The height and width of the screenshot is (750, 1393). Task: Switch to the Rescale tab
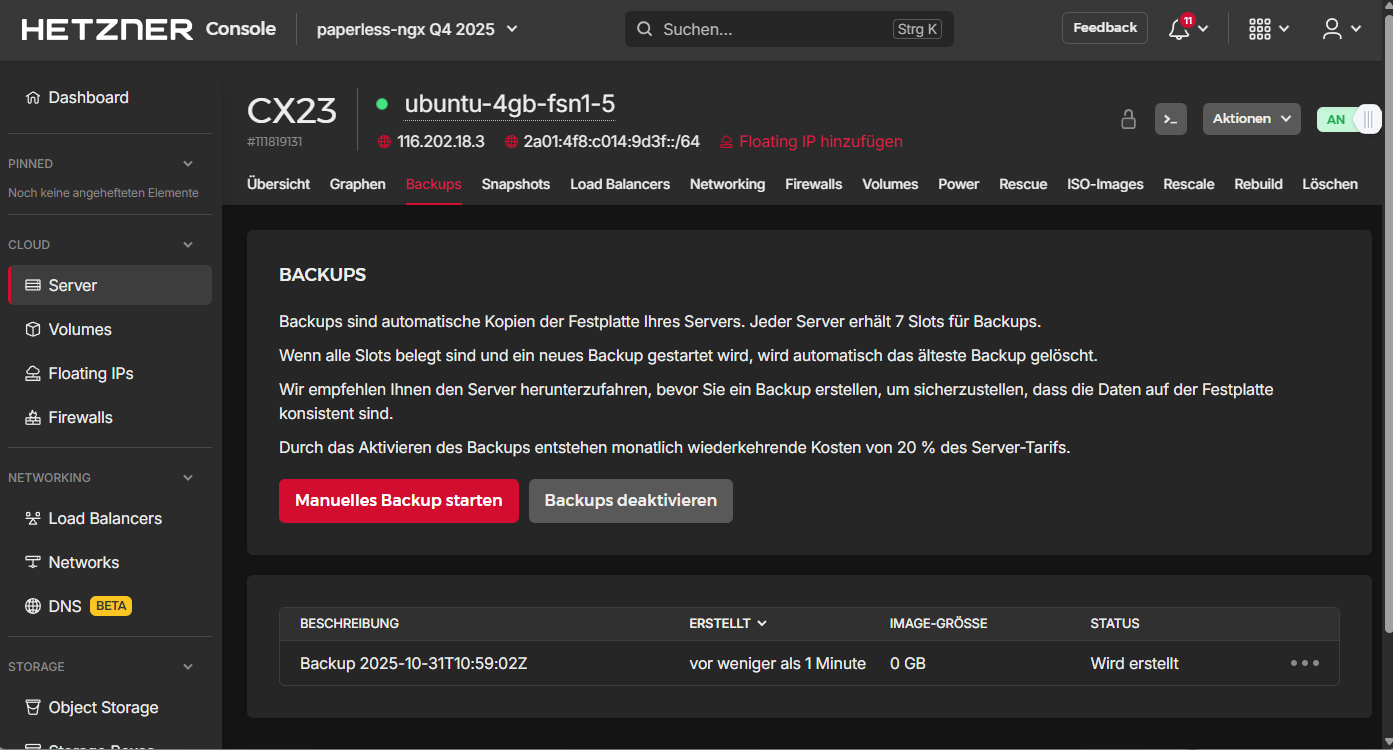point(1188,184)
